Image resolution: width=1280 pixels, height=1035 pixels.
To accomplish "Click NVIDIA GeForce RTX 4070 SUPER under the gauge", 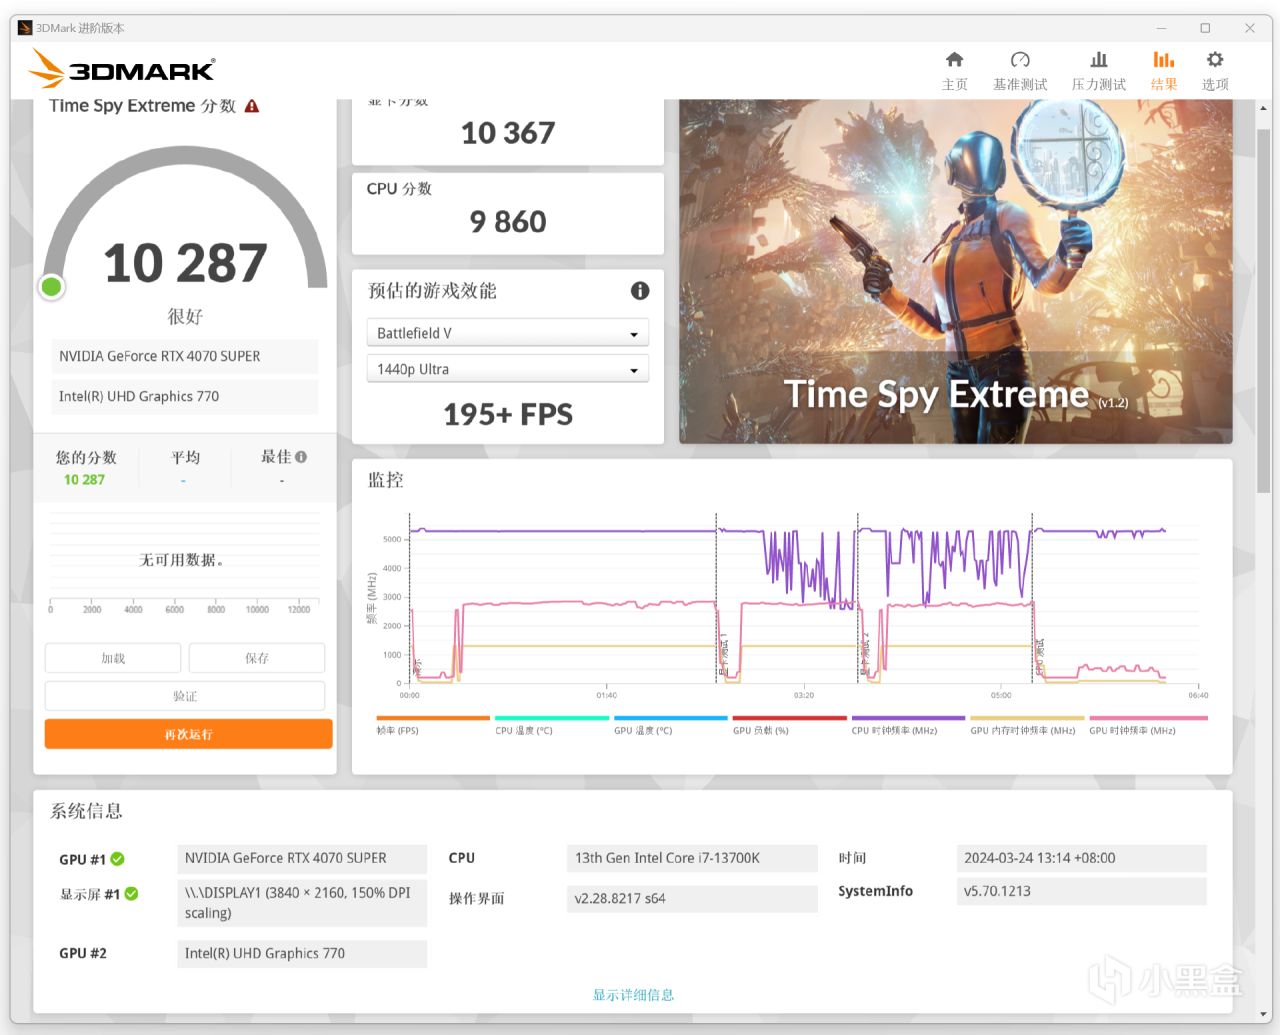I will pos(185,356).
